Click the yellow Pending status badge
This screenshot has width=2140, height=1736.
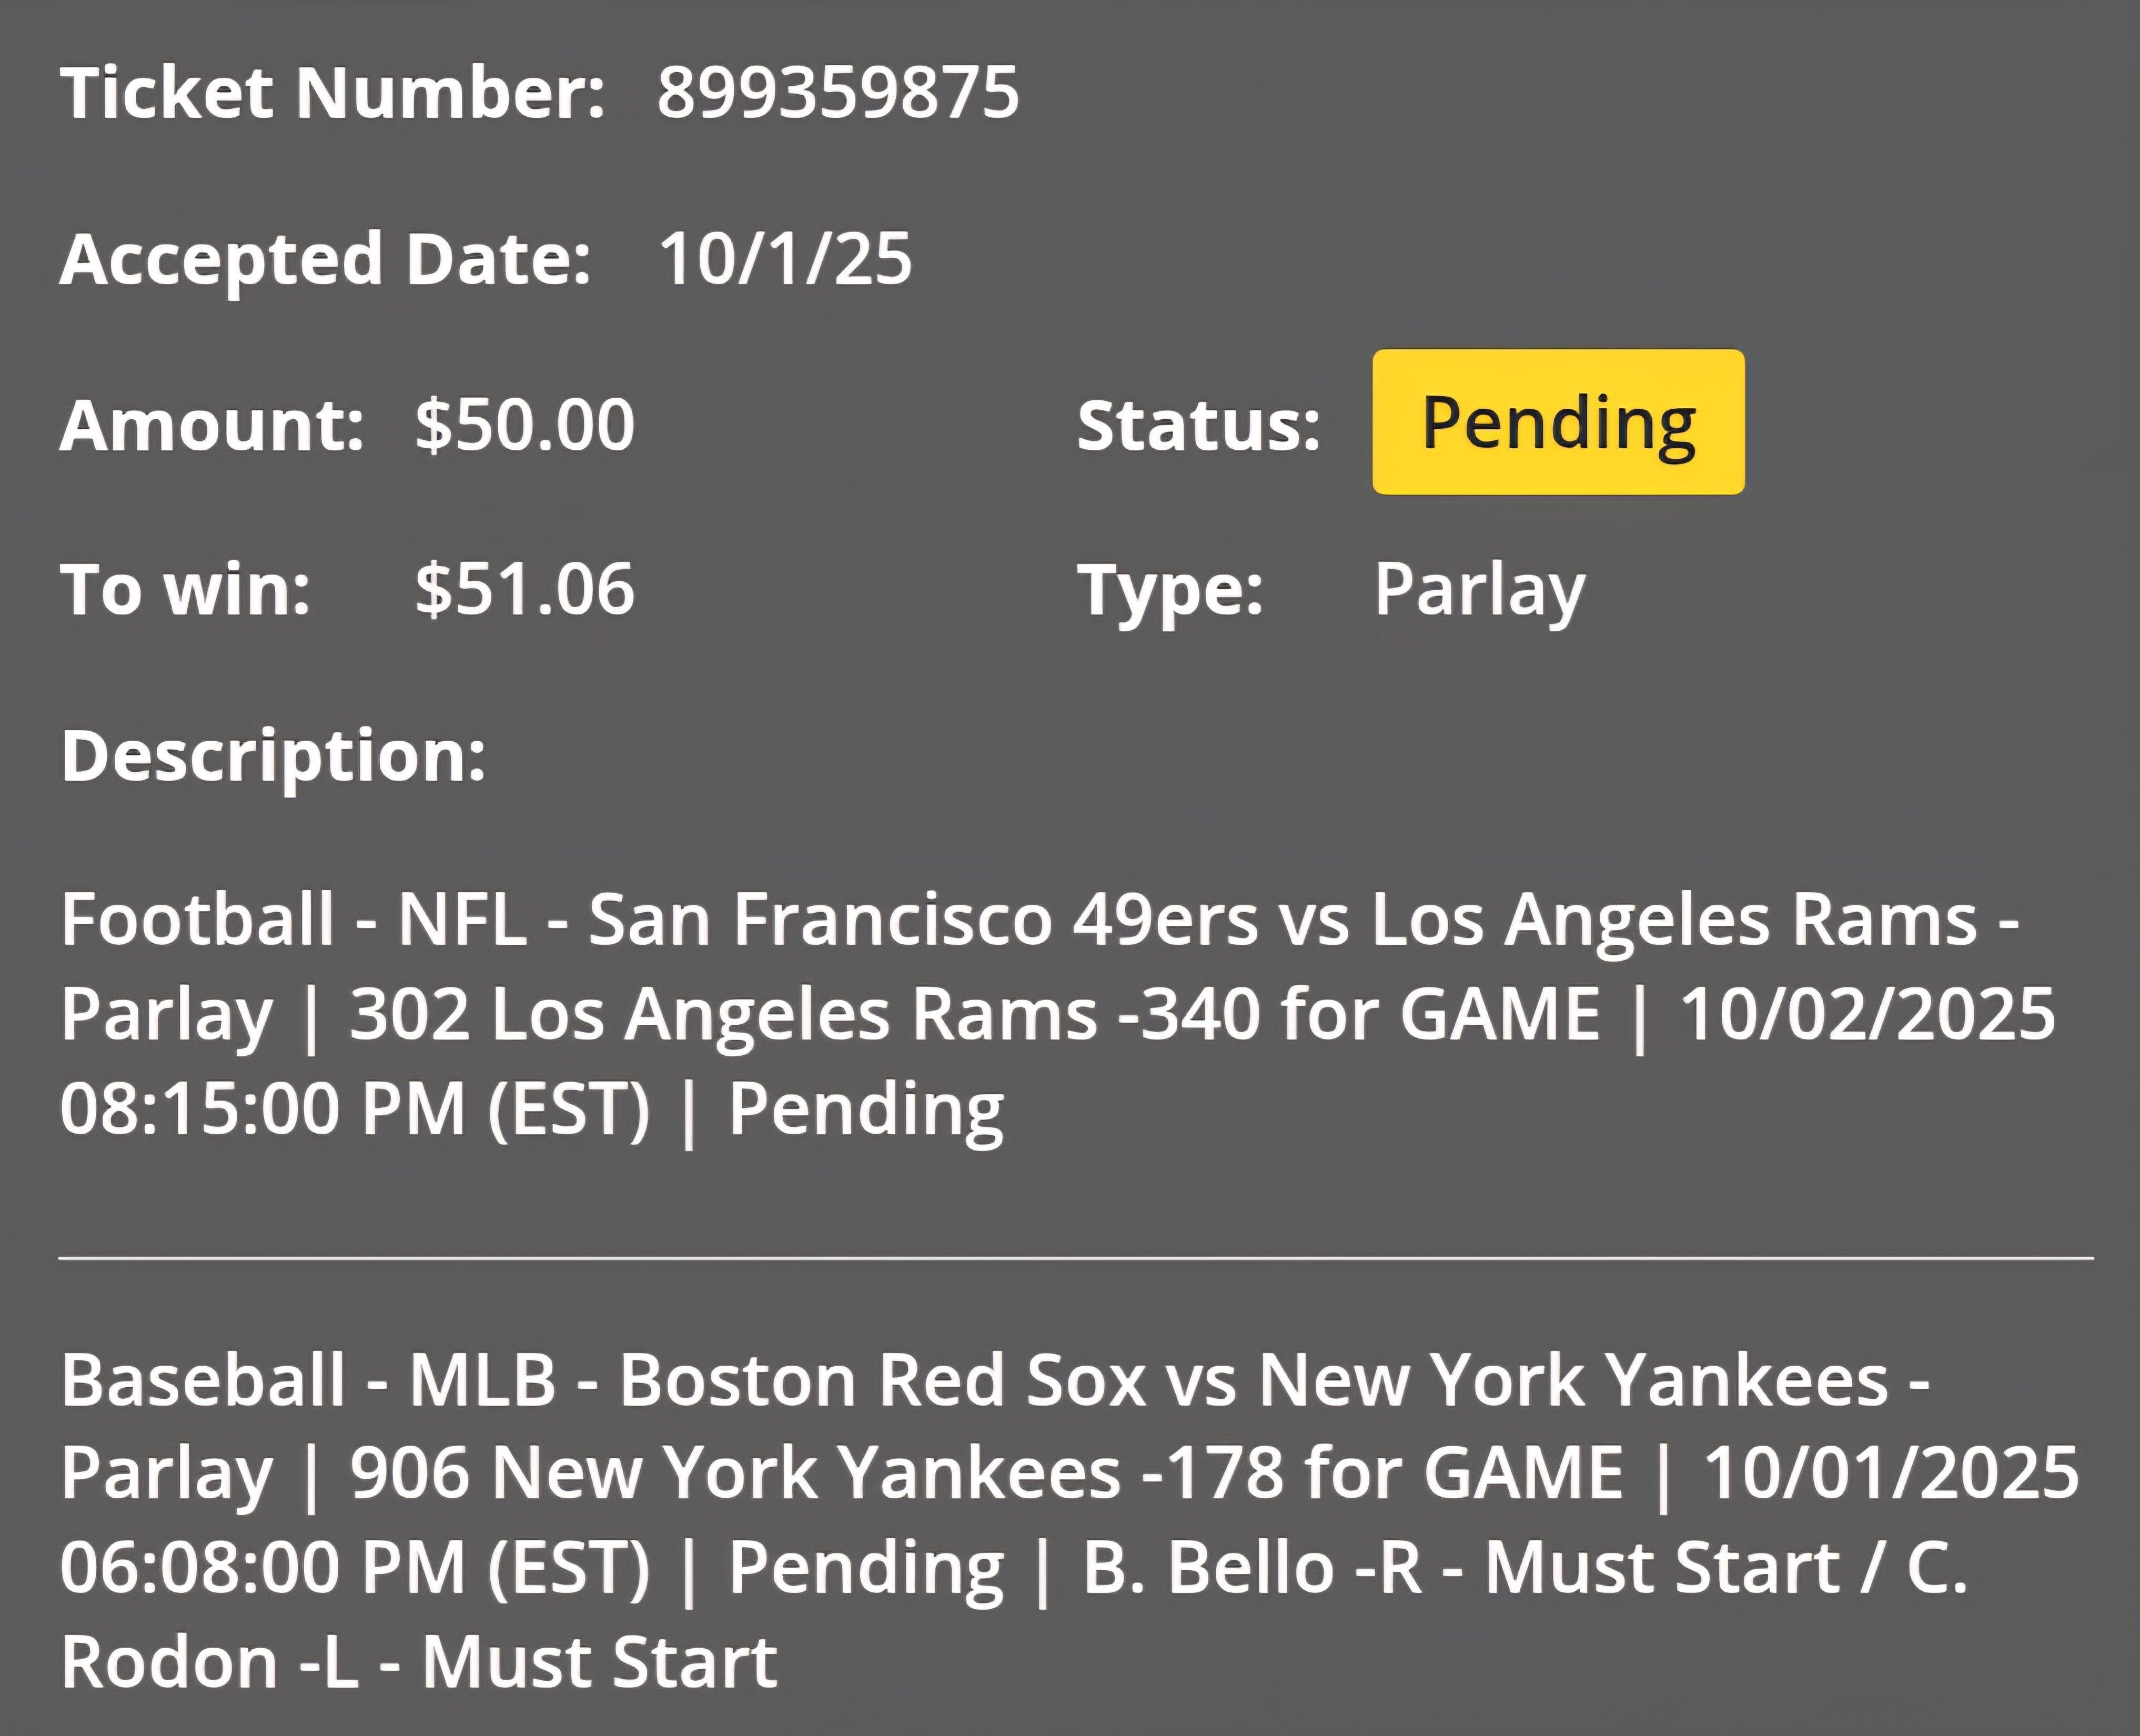(x=1558, y=422)
